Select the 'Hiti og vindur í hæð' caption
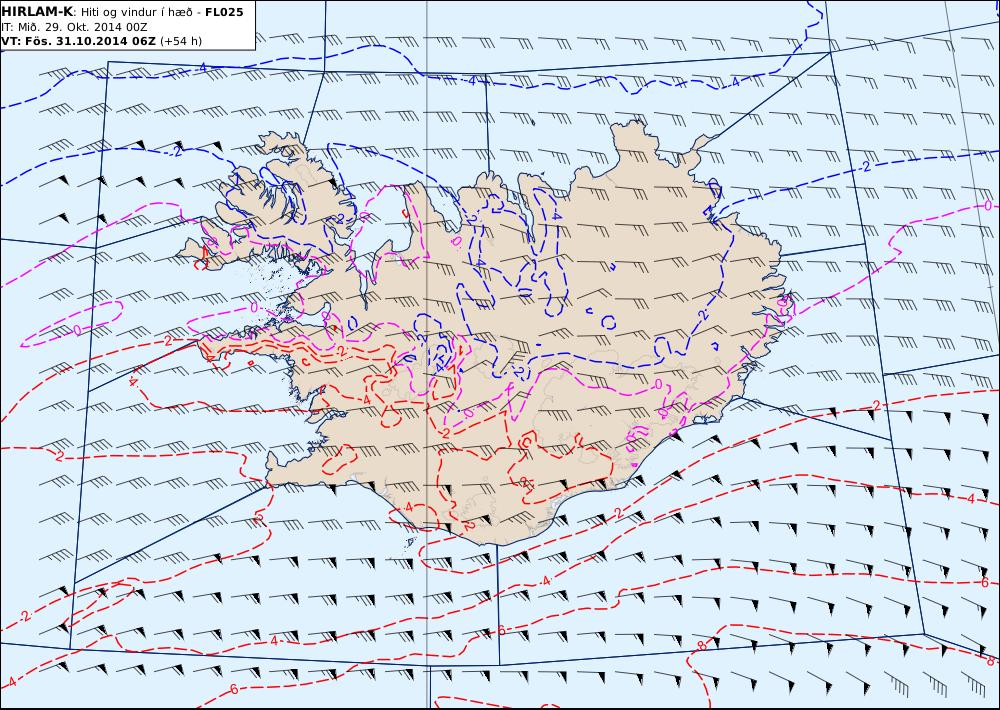This screenshot has height=710, width=1000. click(x=136, y=12)
